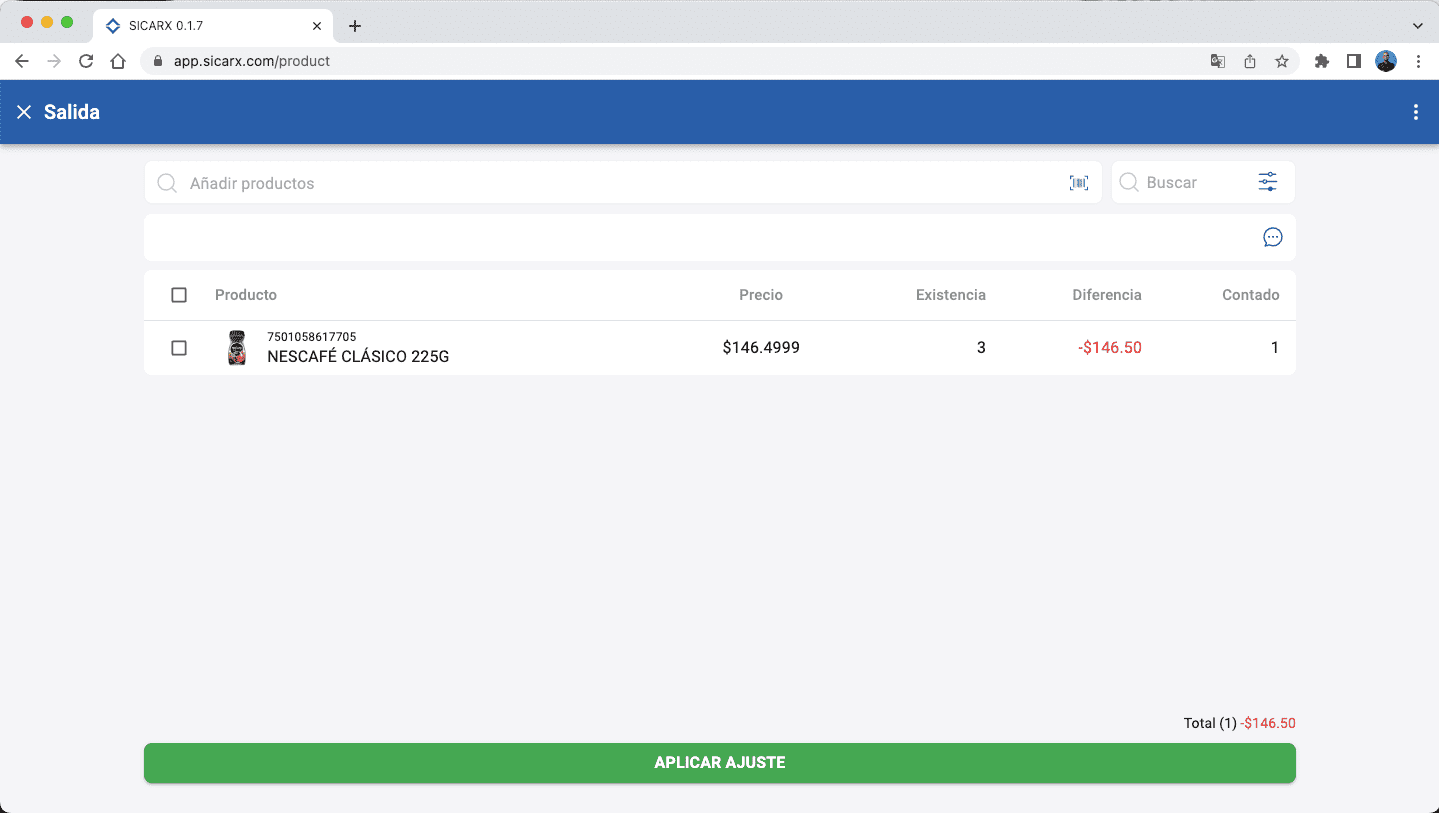The width and height of the screenshot is (1439, 813).
Task: Click the Google Translate icon in the address bar
Action: 1217,61
